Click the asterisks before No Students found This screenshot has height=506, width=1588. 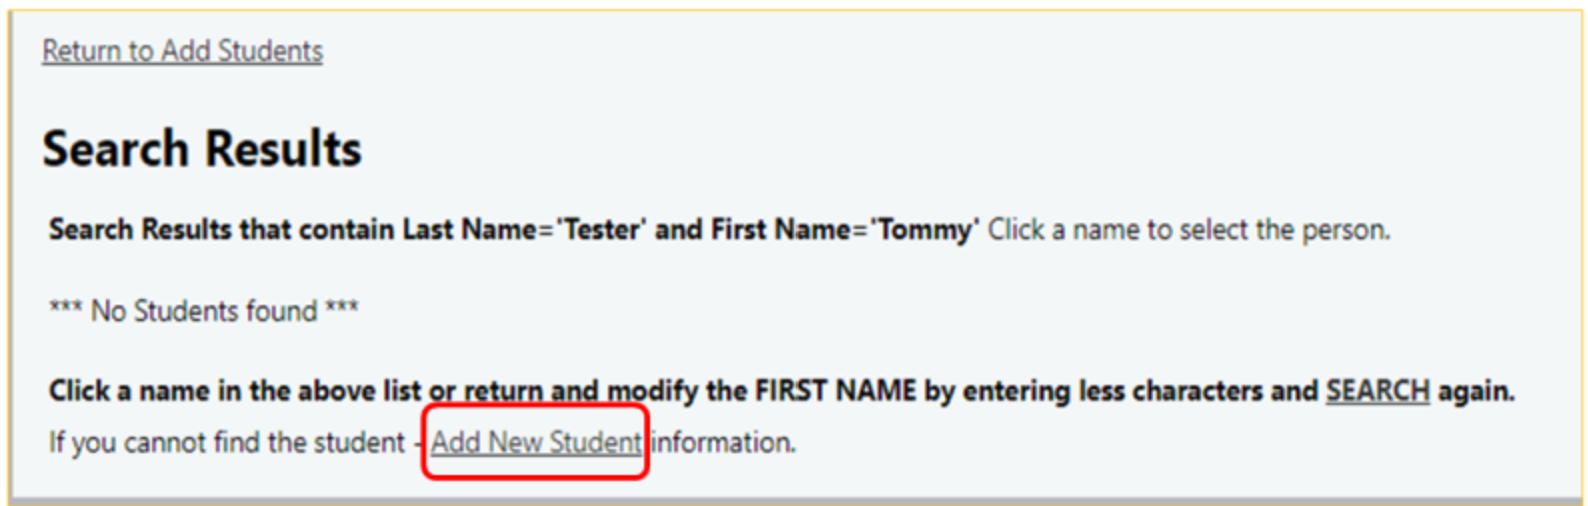pyautogui.click(x=66, y=309)
